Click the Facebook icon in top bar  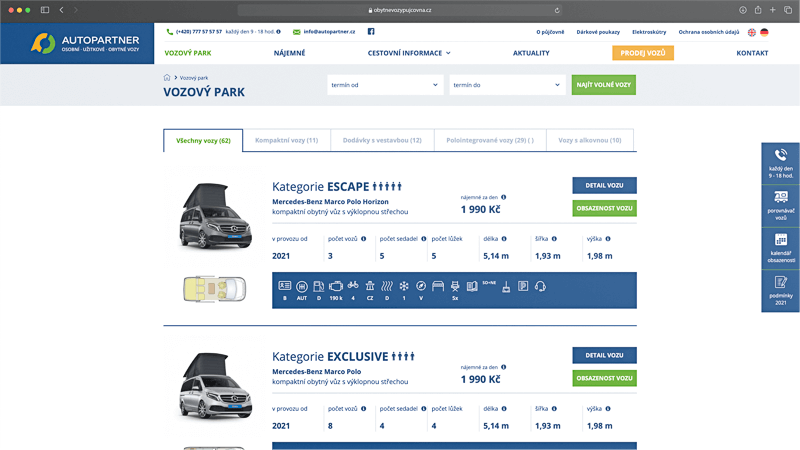pos(371,32)
